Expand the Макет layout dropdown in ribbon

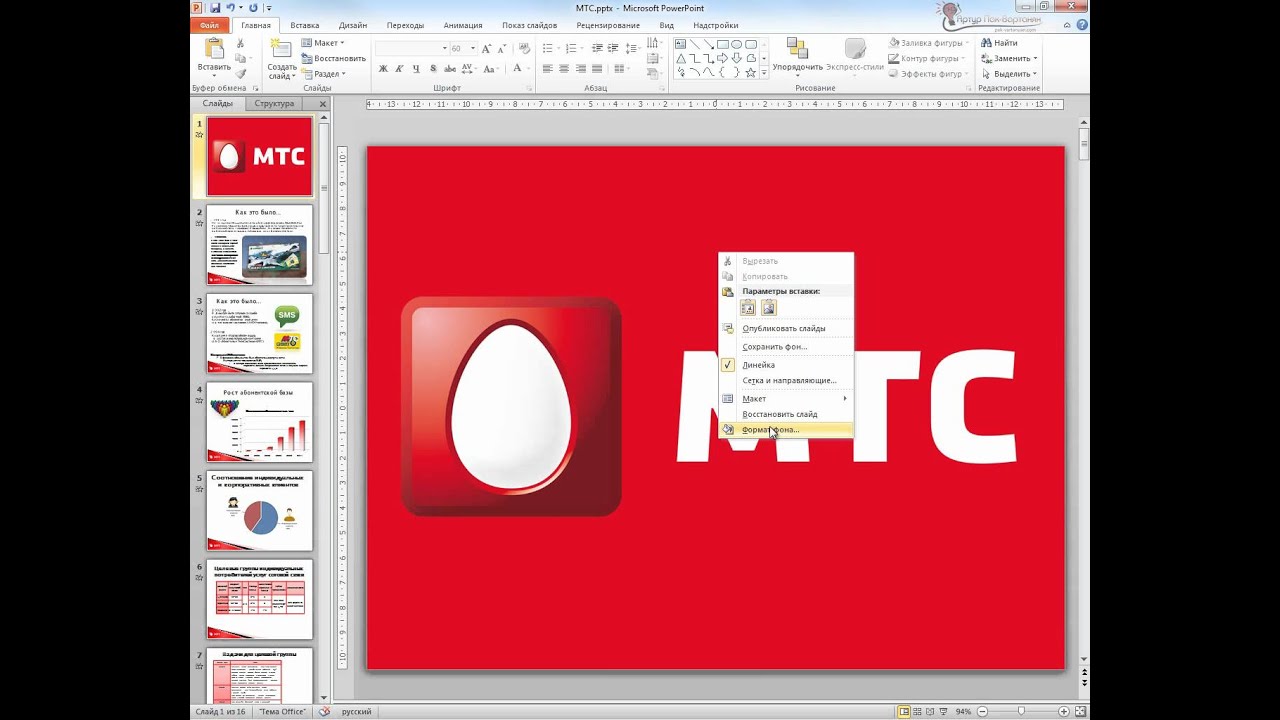point(324,43)
